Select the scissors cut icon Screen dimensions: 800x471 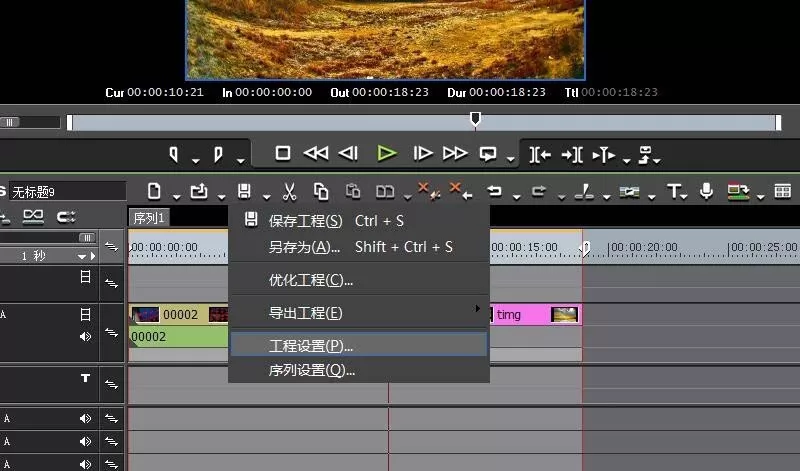[x=289, y=192]
